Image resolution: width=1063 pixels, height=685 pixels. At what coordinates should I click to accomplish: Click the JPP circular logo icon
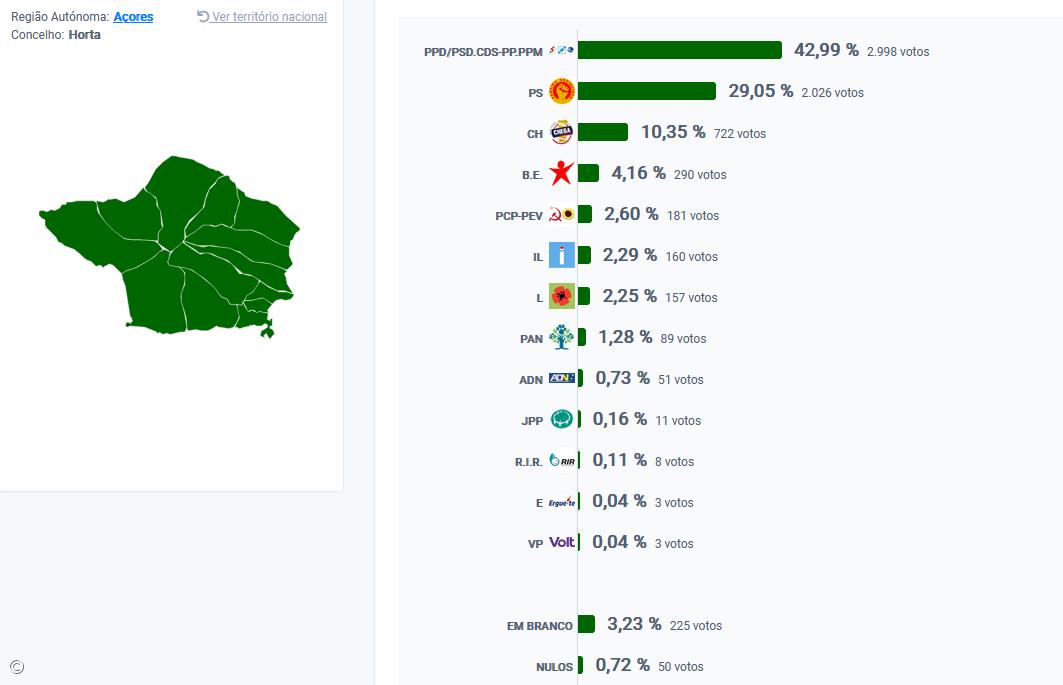pyautogui.click(x=562, y=419)
